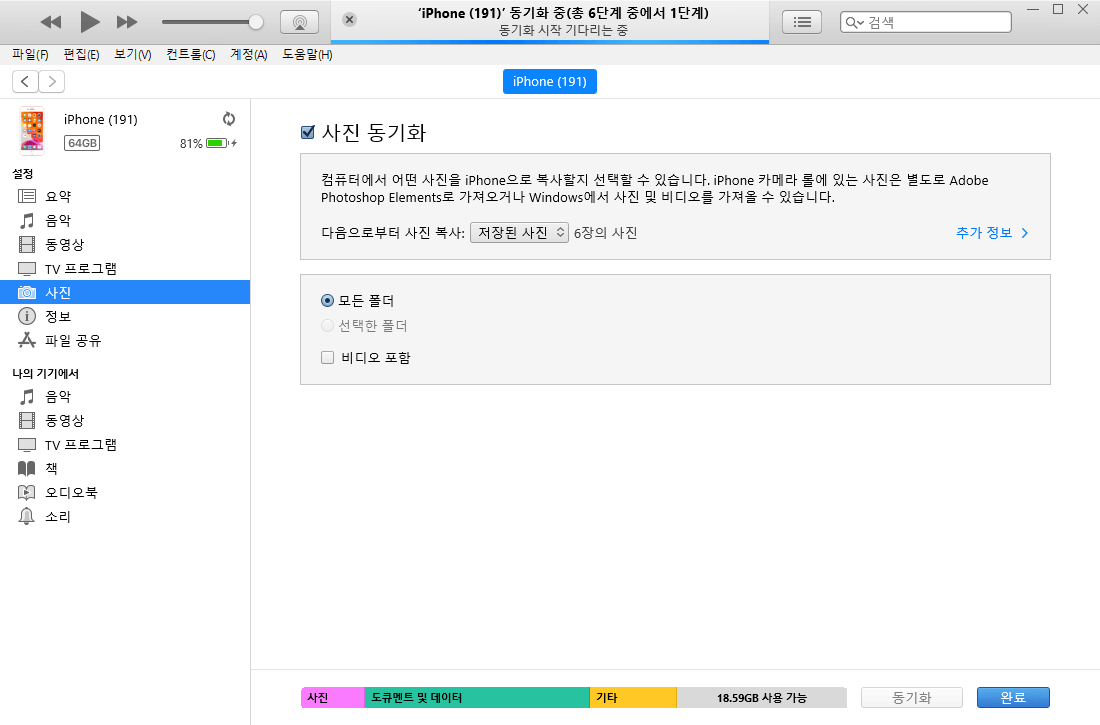Open the 저장된 사진 source dropdown

(519, 232)
